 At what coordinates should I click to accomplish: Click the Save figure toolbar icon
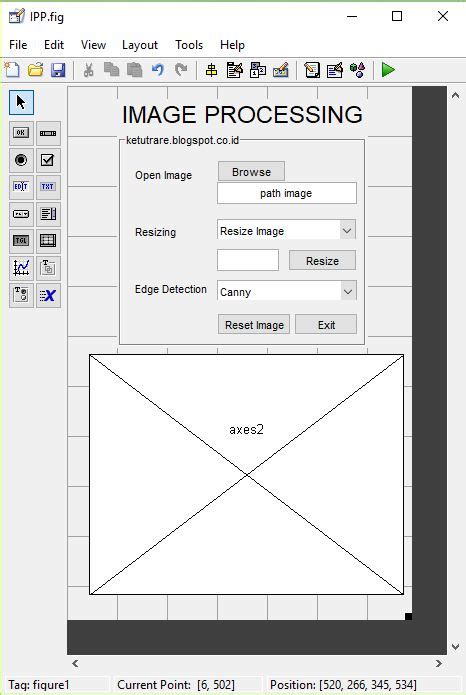[58, 70]
